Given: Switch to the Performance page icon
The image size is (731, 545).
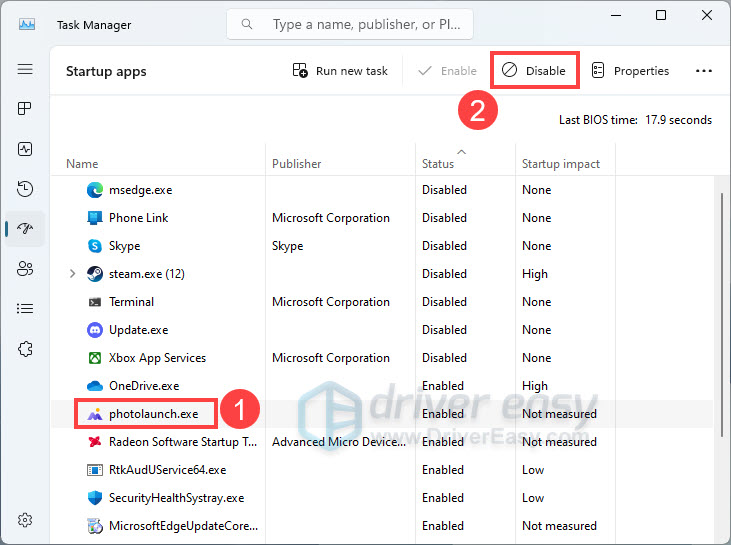Looking at the screenshot, I should coord(25,149).
